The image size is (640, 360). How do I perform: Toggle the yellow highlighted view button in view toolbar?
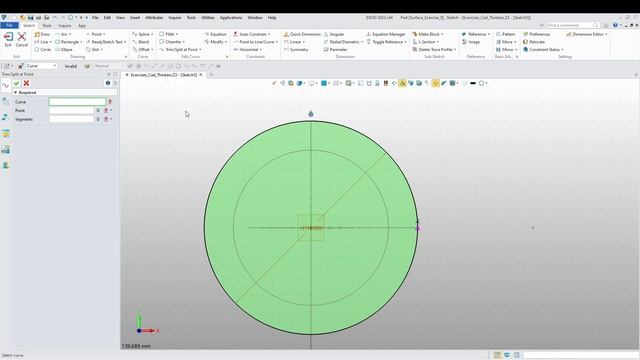402,83
